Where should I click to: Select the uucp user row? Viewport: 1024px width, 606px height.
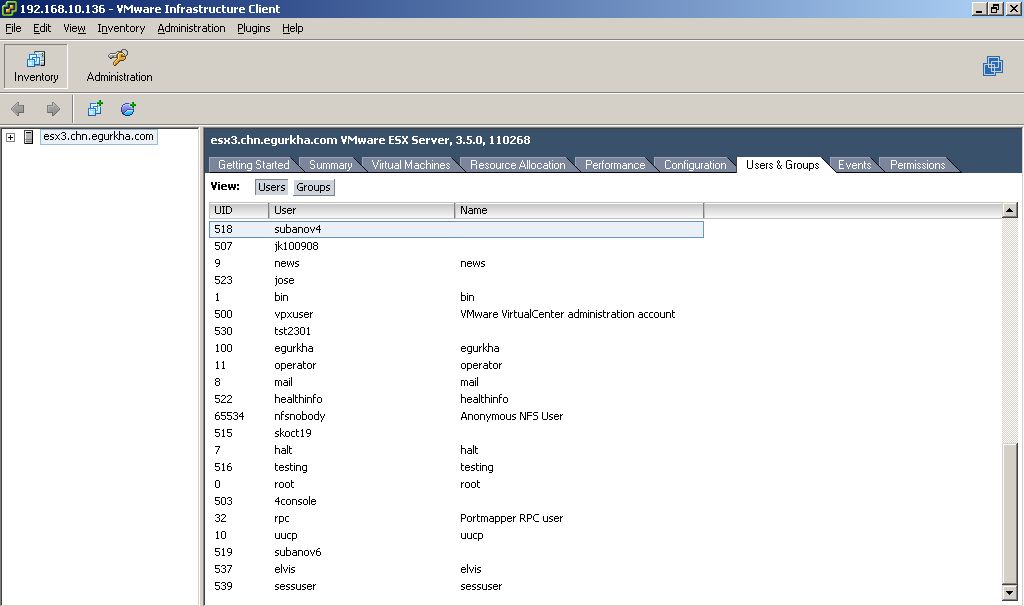[x=456, y=535]
